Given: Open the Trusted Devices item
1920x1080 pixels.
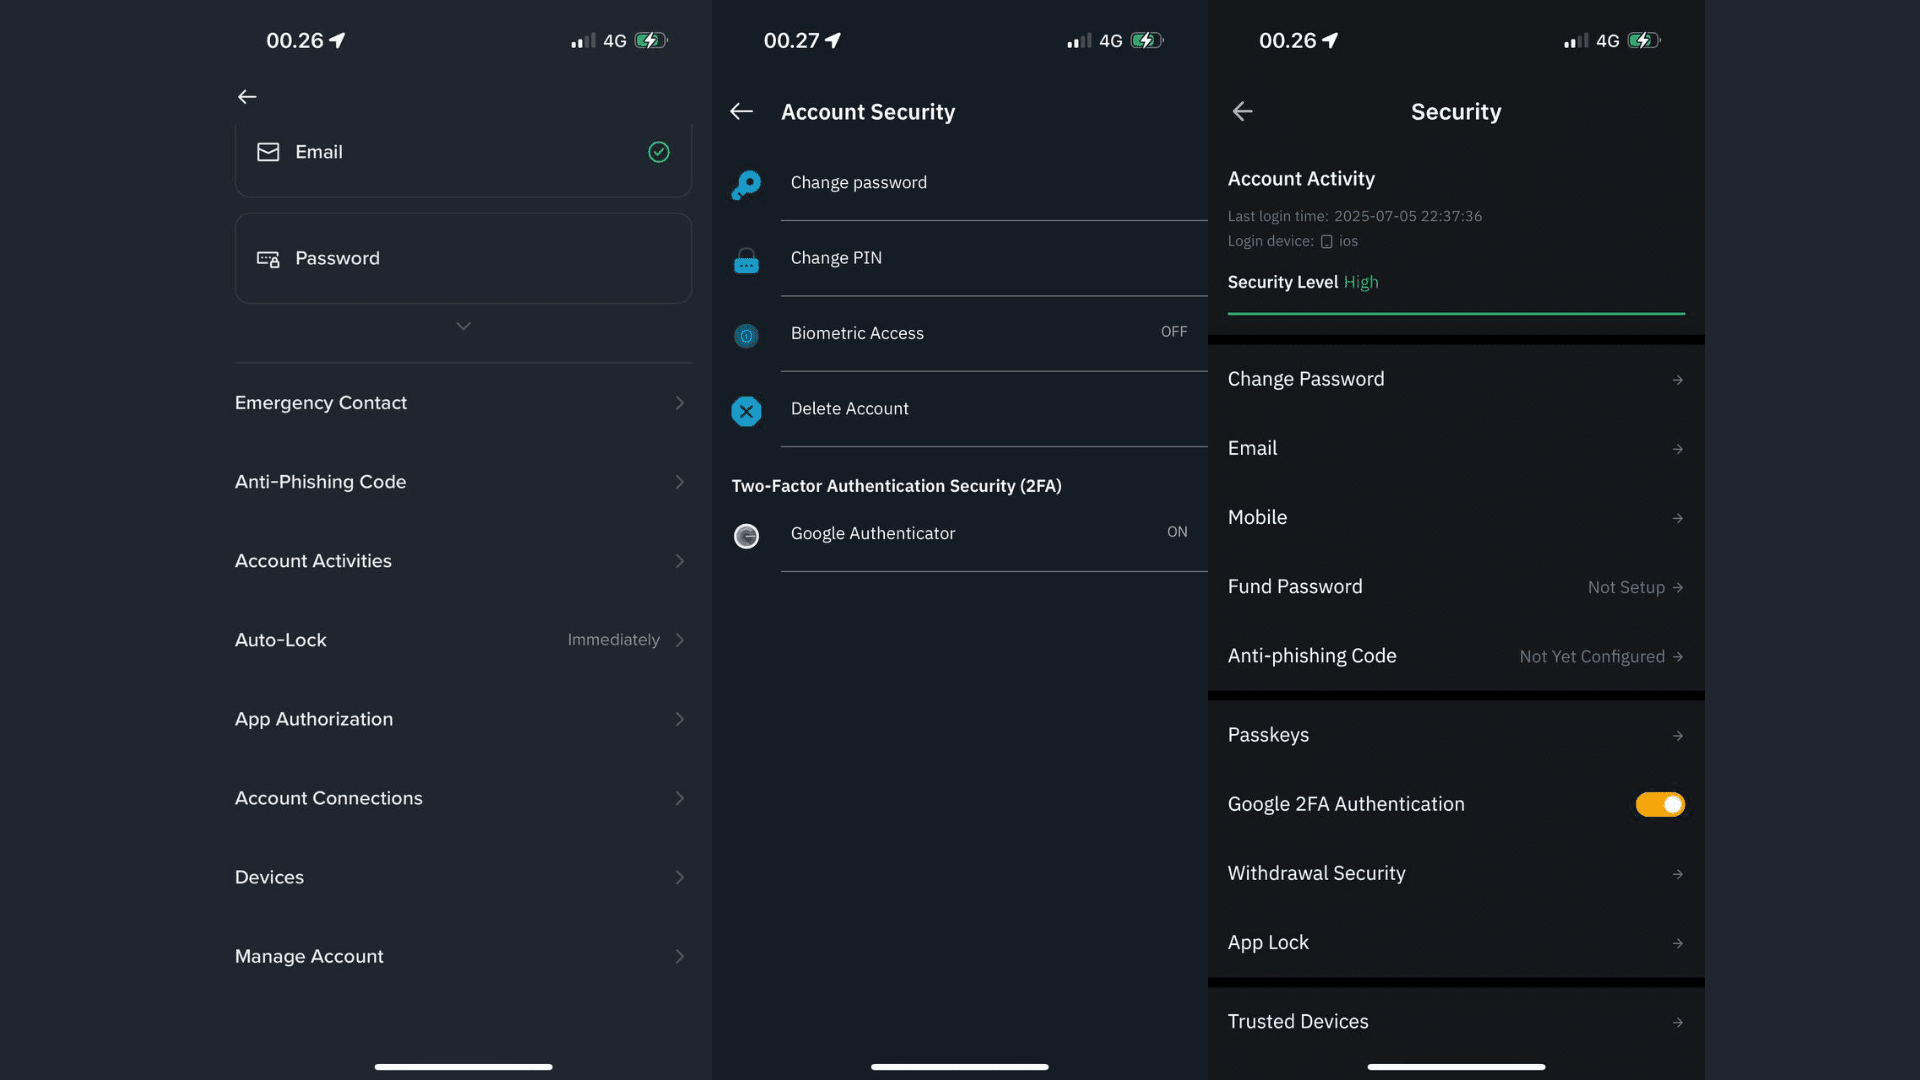Looking at the screenshot, I should pyautogui.click(x=1298, y=1021).
